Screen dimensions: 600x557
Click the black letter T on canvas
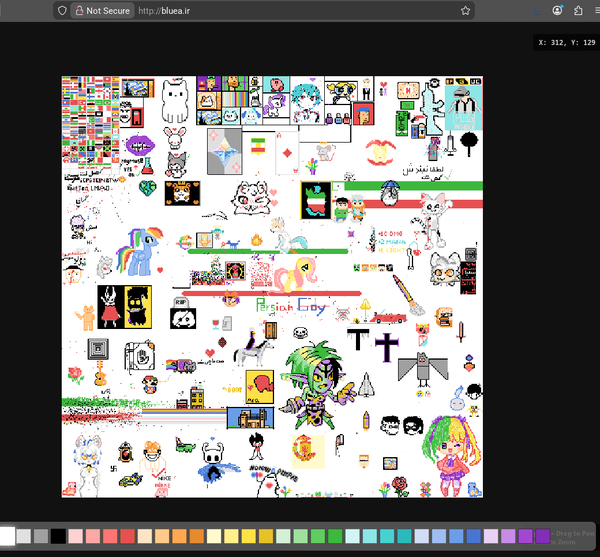(x=358, y=339)
